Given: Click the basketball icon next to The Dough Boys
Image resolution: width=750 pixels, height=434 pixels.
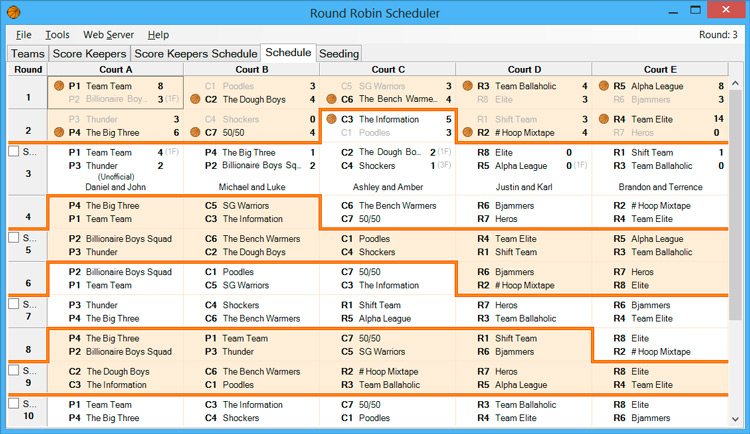Looking at the screenshot, I should click(x=196, y=99).
